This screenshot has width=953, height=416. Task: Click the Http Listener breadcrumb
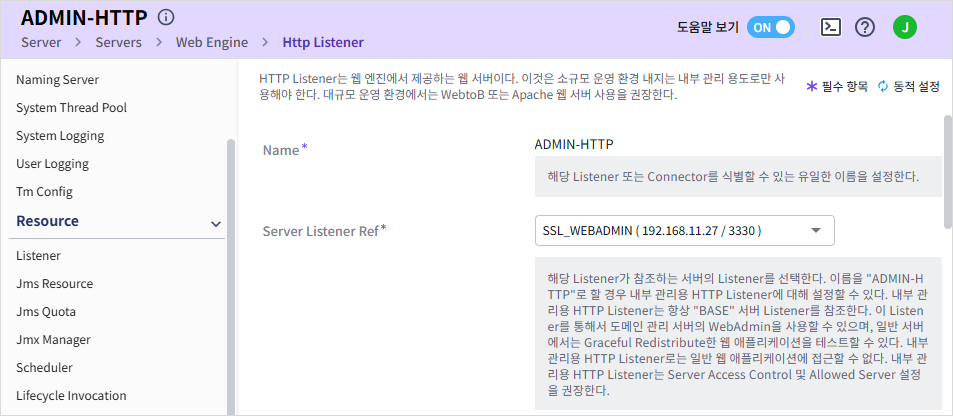click(x=323, y=43)
